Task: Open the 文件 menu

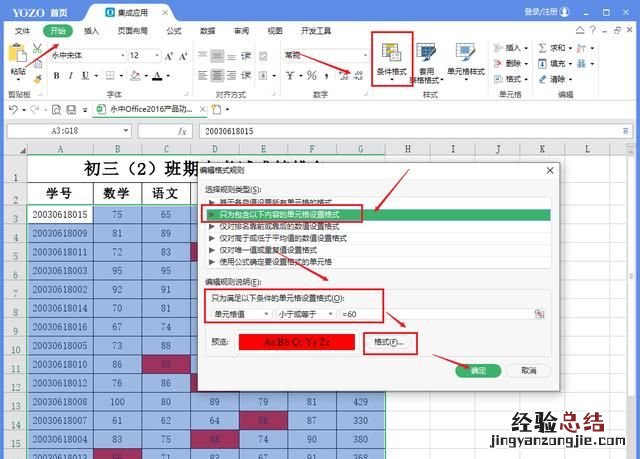Action: click(22, 31)
